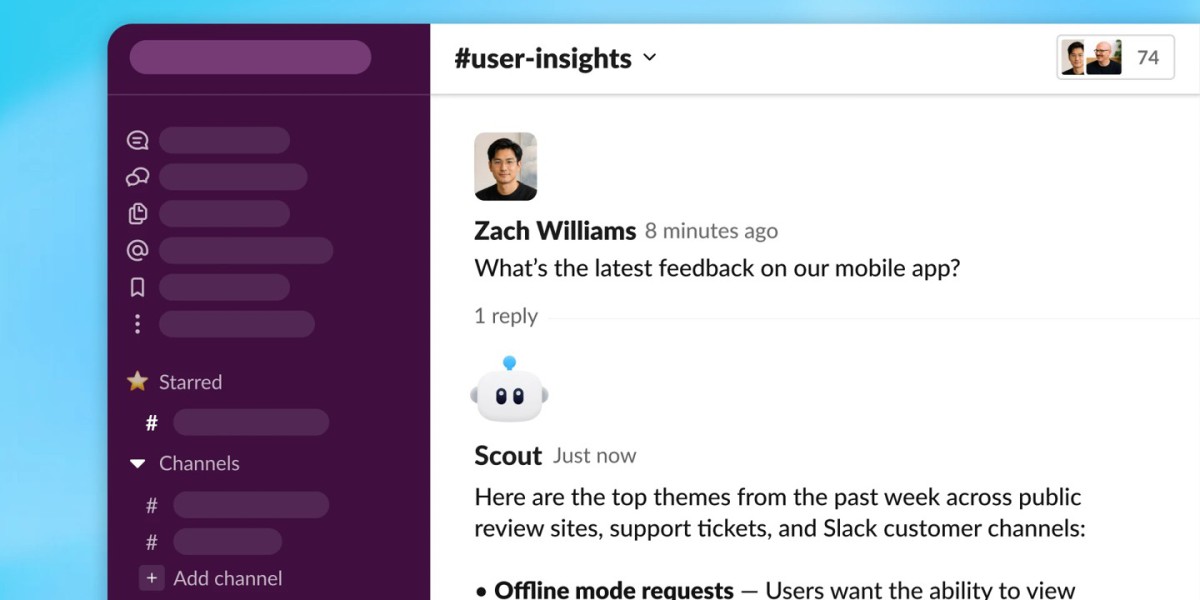Click the direct messages icon
Viewport: 1200px width, 600px height.
click(137, 177)
